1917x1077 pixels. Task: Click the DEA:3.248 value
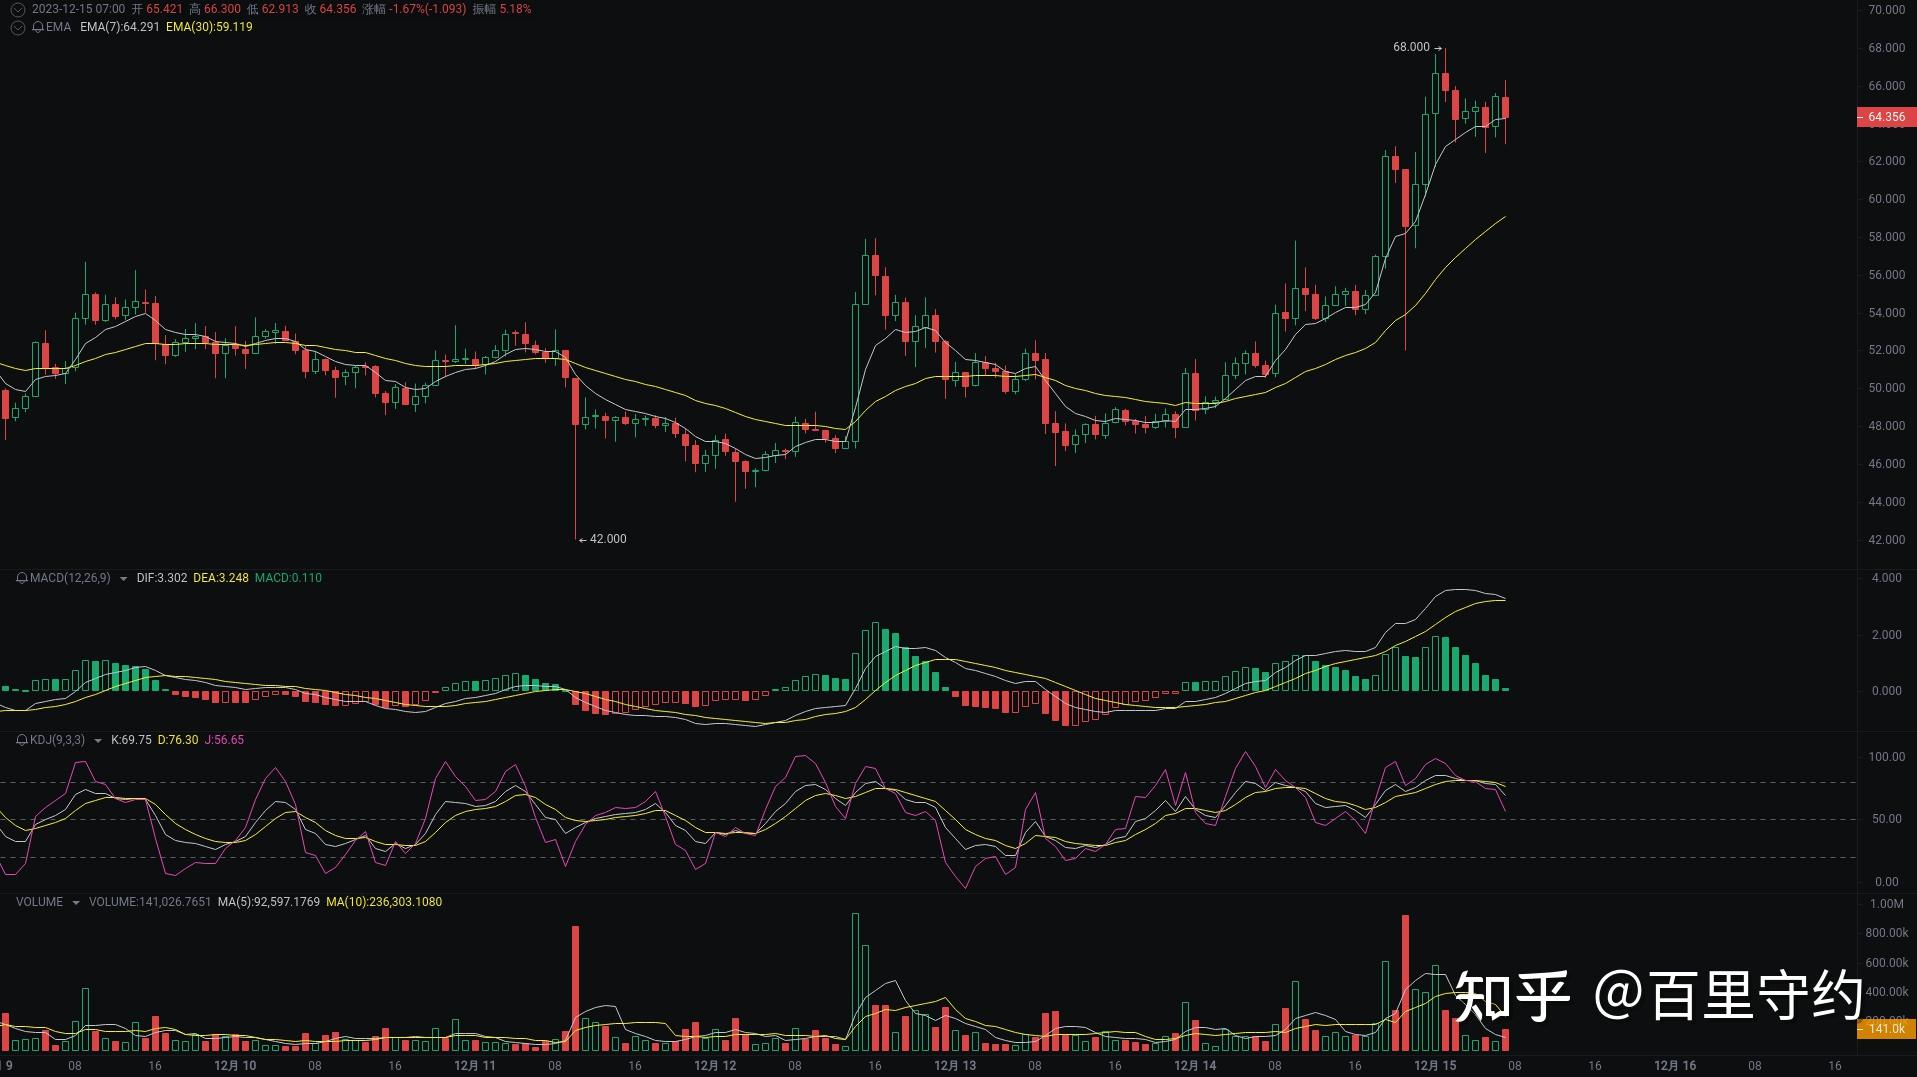click(x=221, y=578)
